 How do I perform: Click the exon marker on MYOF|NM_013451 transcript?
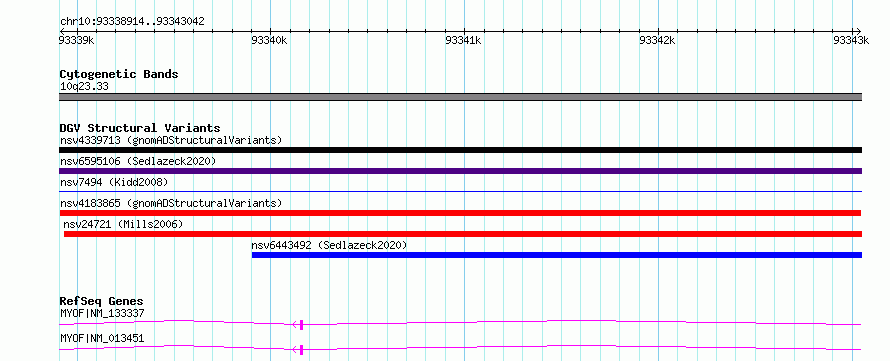tap(301, 350)
